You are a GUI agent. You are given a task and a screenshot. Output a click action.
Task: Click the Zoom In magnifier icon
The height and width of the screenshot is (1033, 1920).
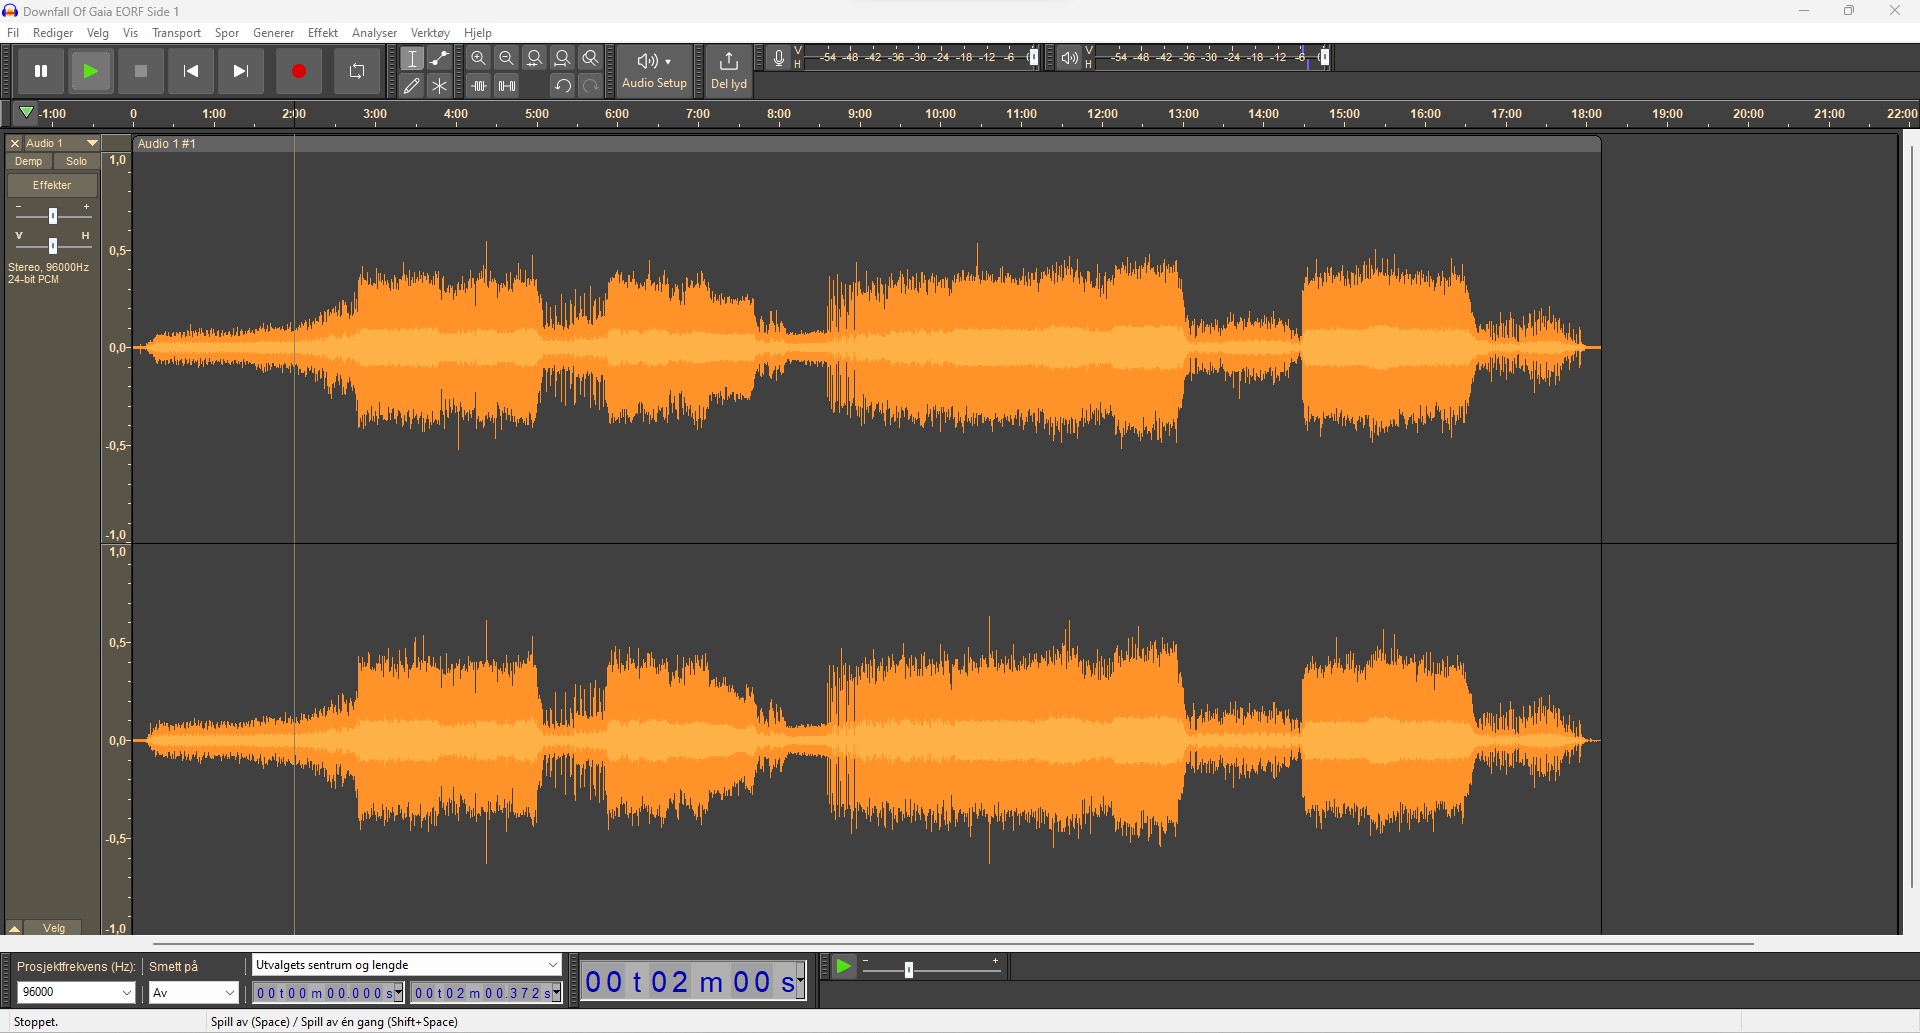(x=479, y=59)
